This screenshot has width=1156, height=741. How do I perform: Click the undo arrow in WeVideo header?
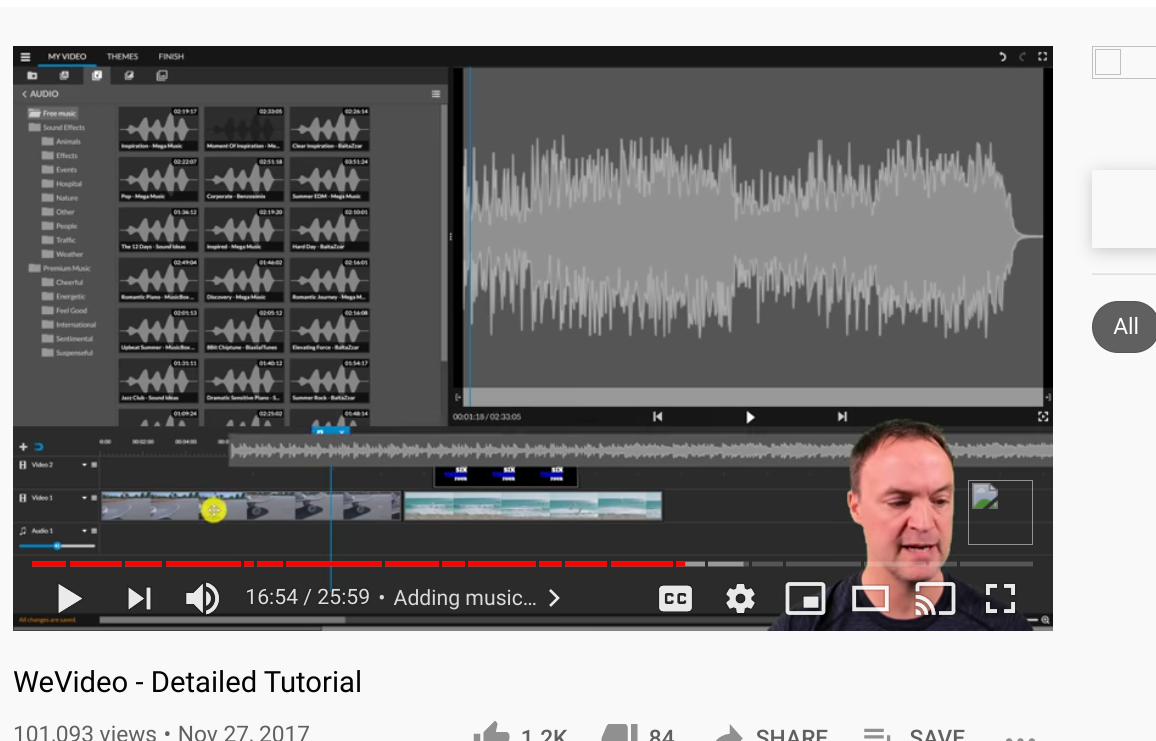(1002, 57)
